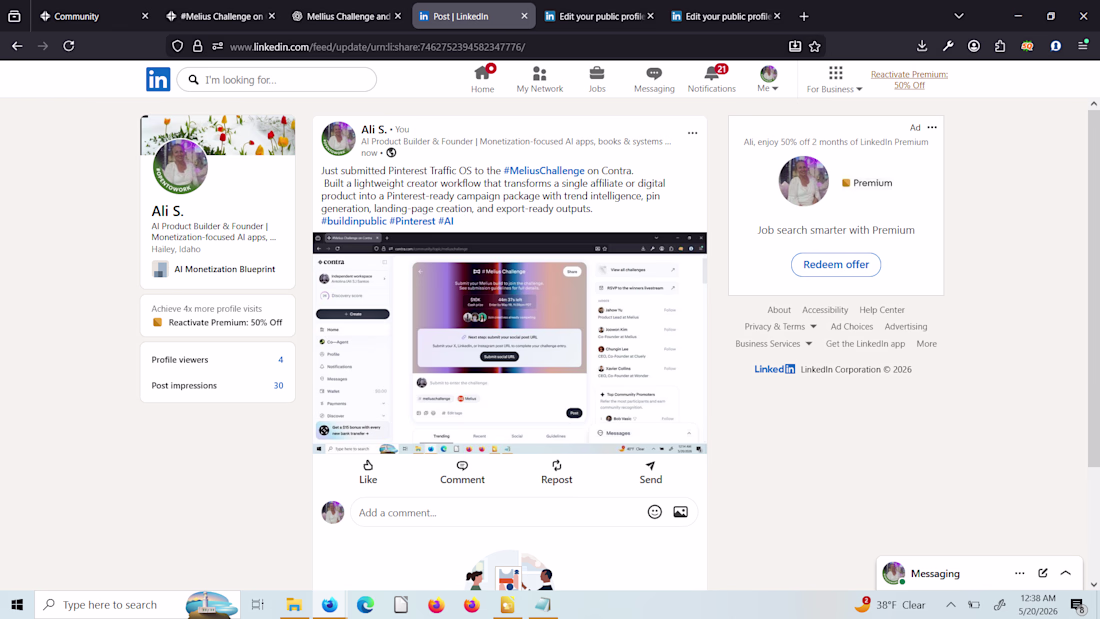Image resolution: width=1100 pixels, height=619 pixels.
Task: Open the emoji picker in comment box
Action: click(655, 512)
